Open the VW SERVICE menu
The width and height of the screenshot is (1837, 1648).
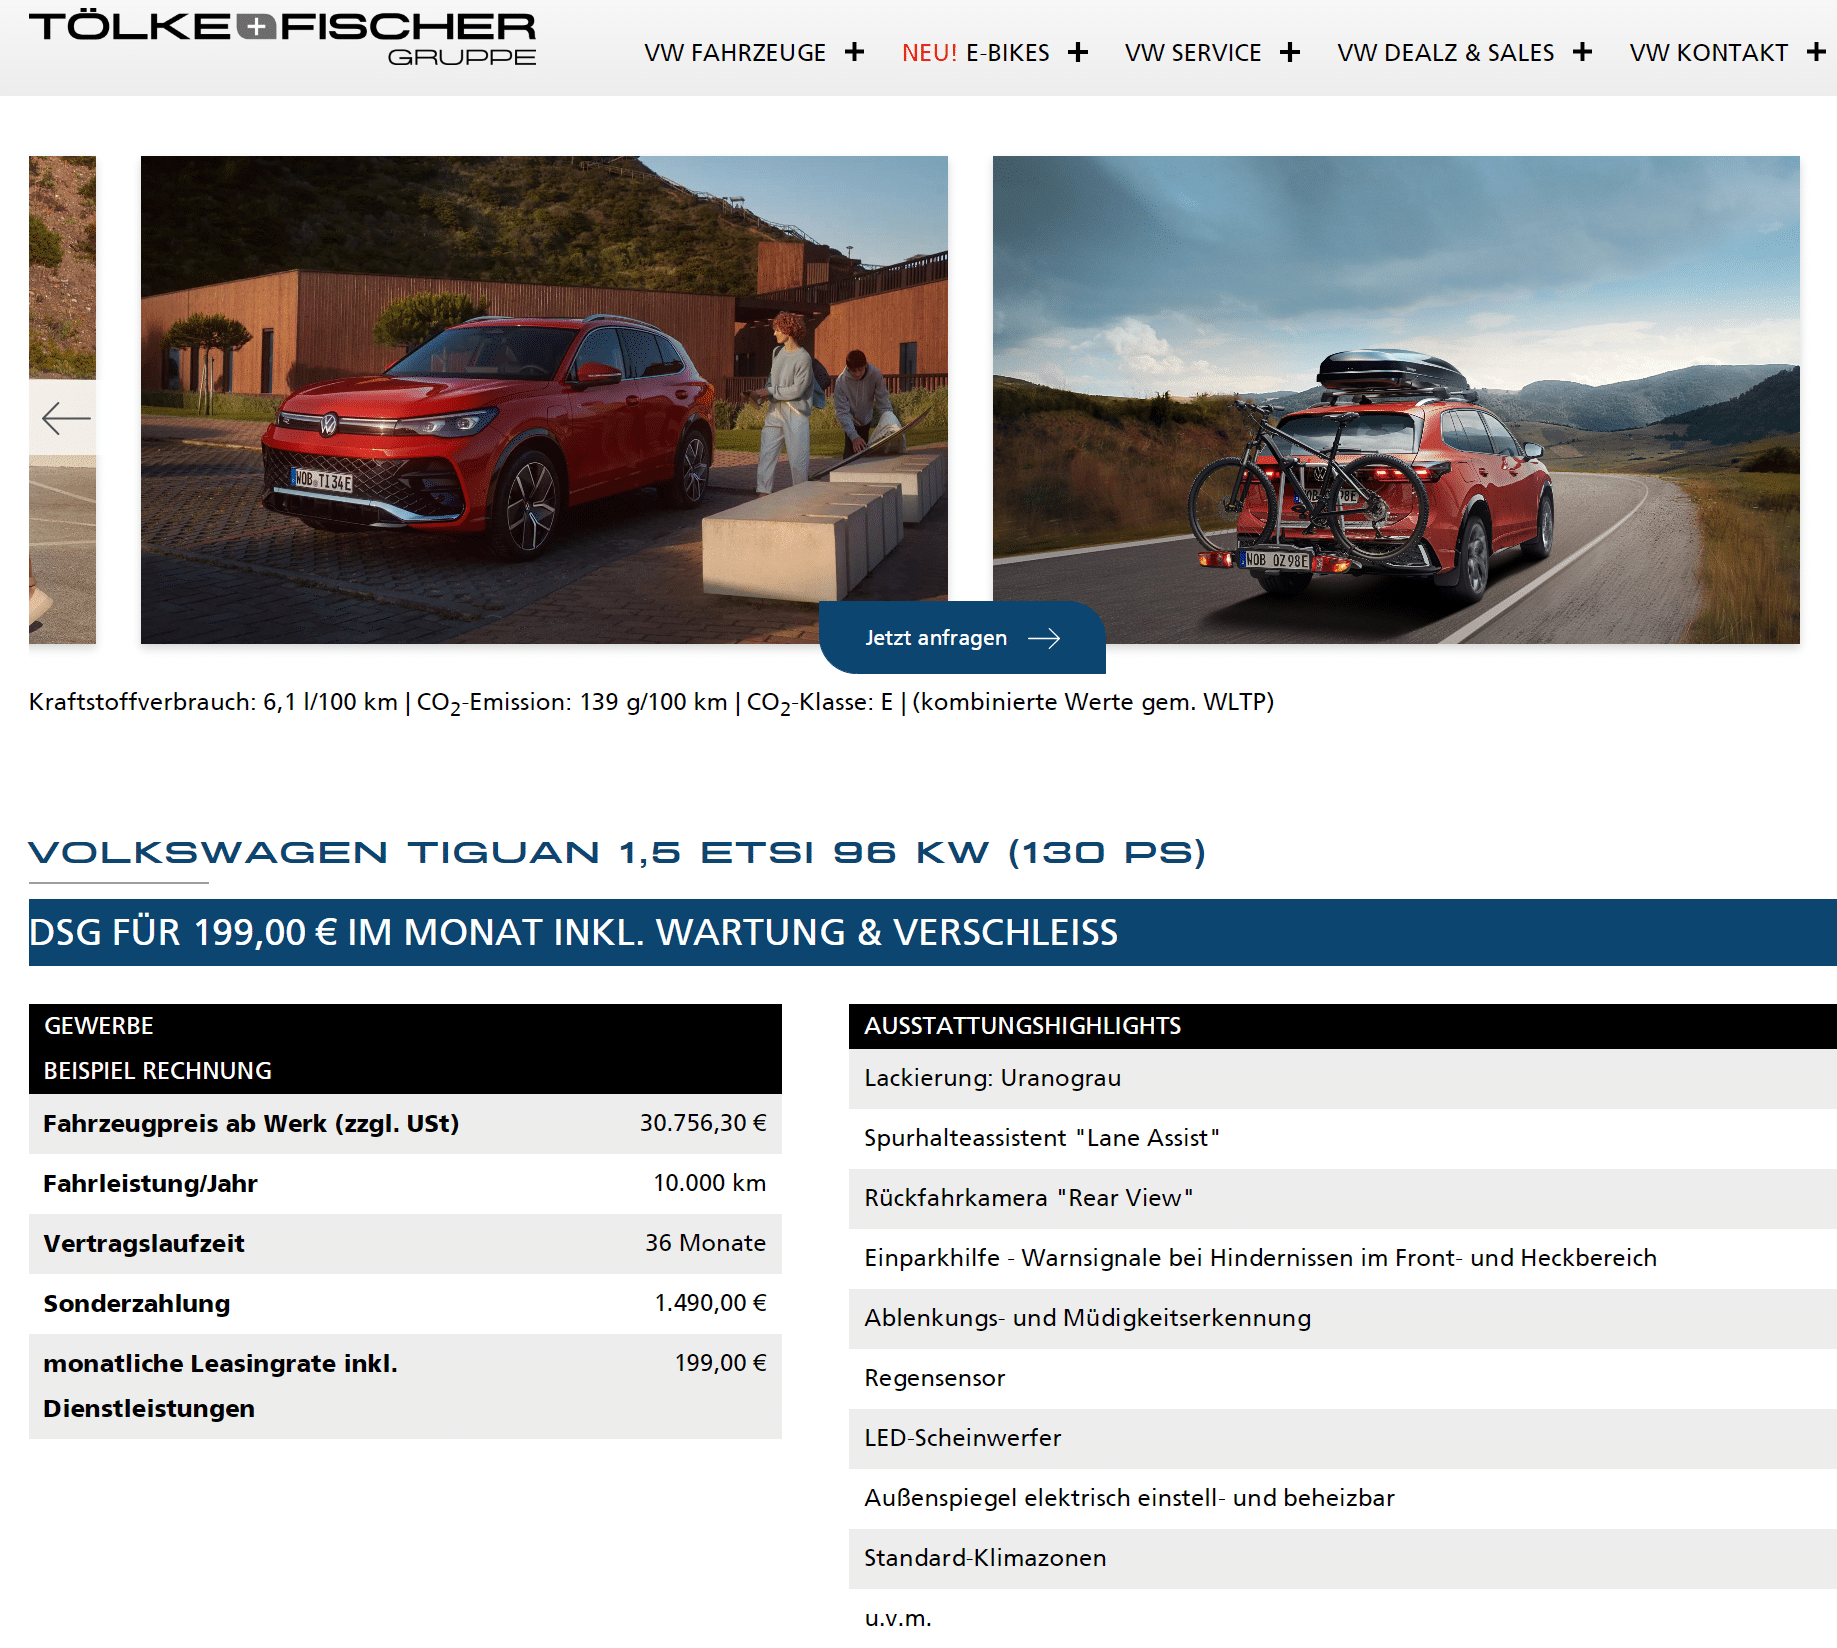1193,53
